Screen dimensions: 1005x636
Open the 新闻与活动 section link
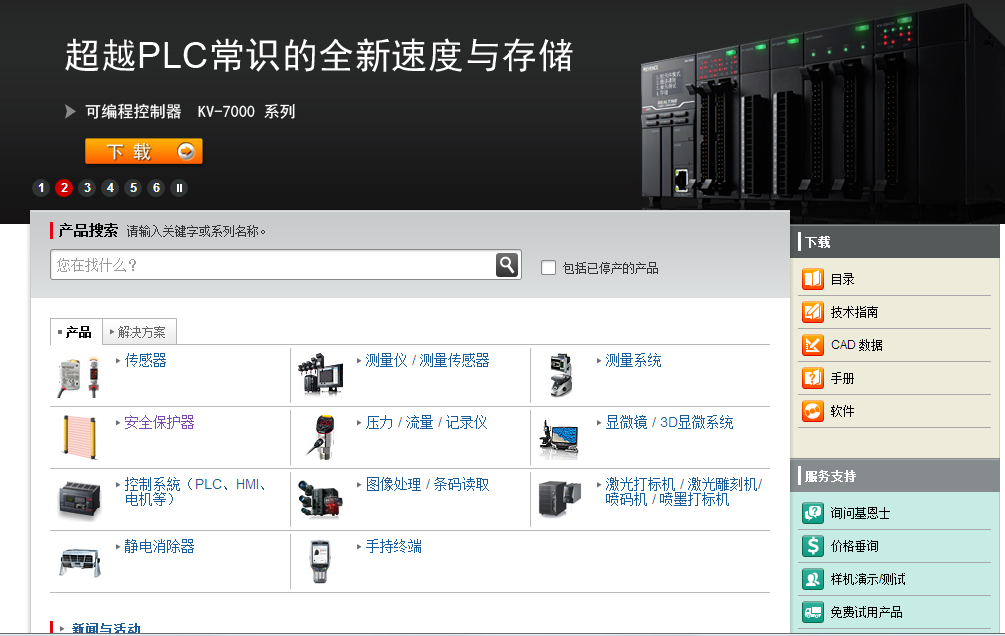pyautogui.click(x=106, y=629)
